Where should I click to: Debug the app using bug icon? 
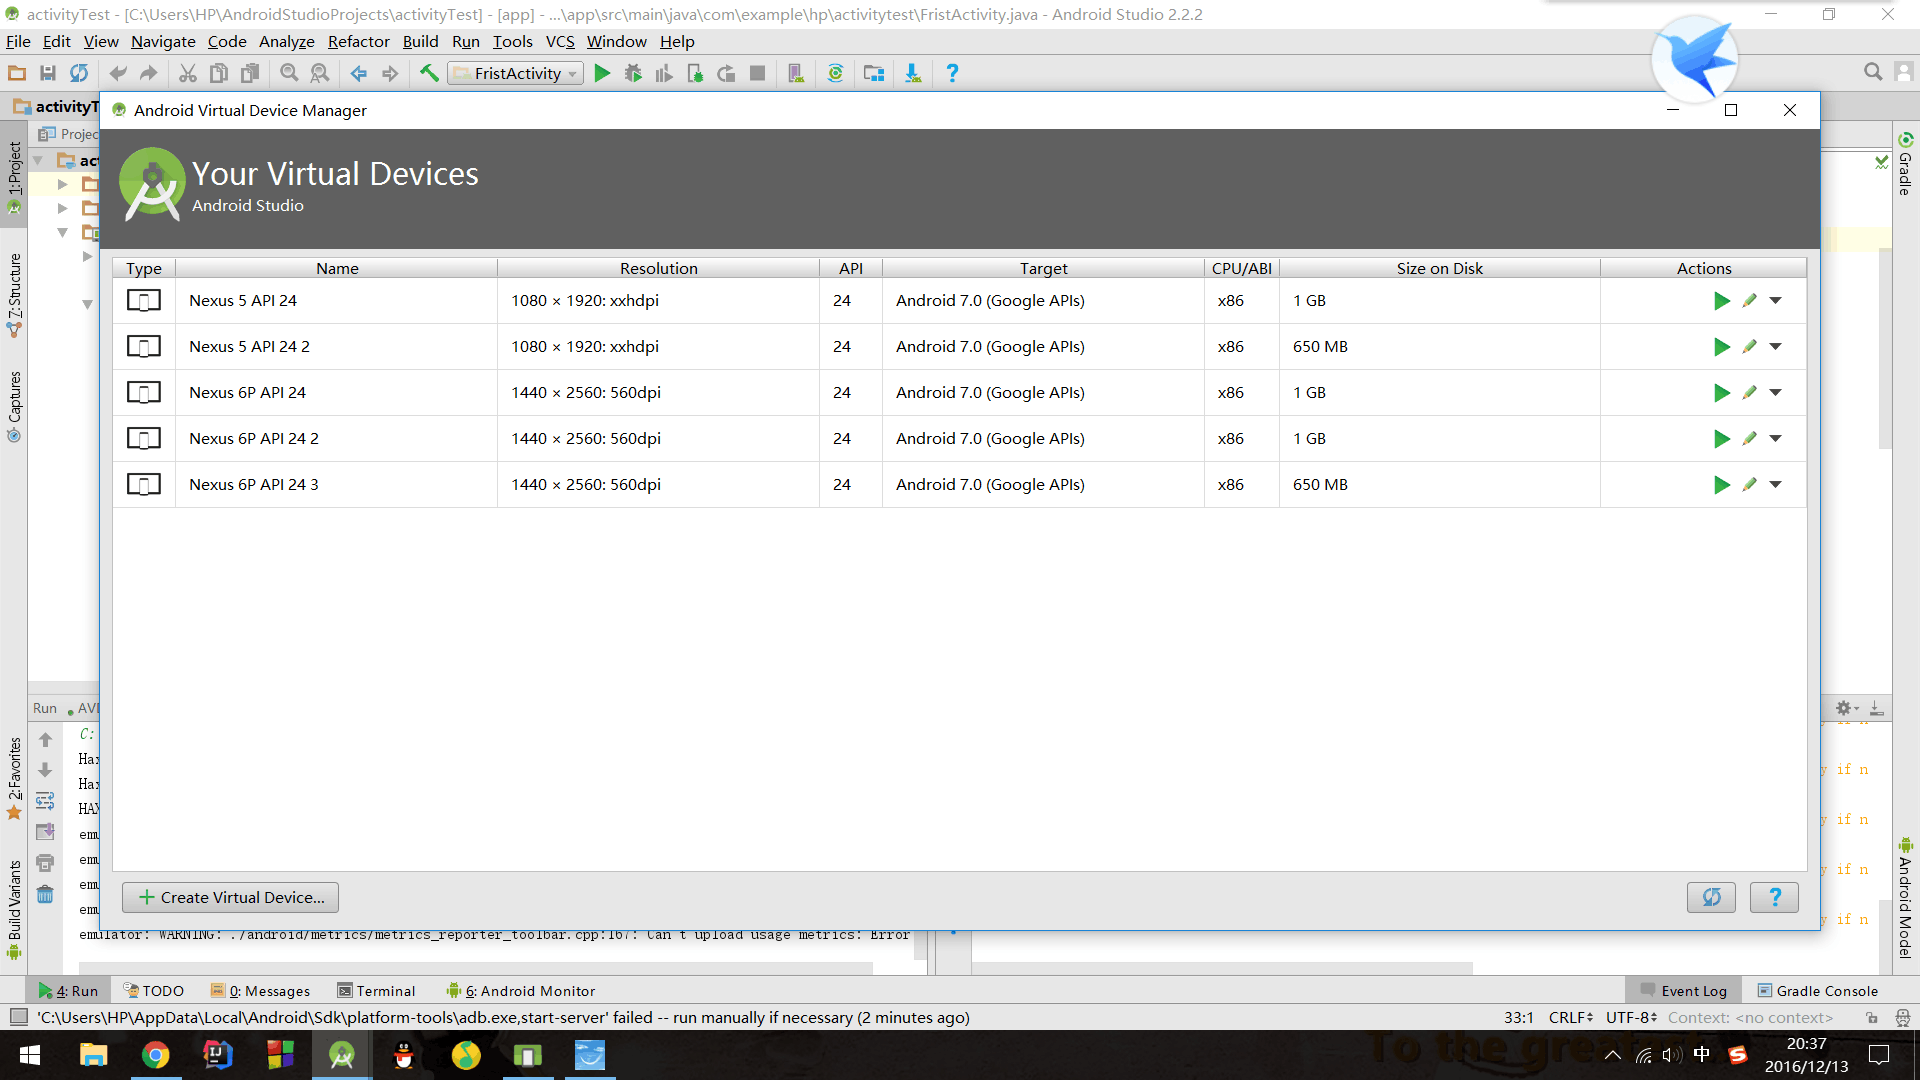click(x=633, y=73)
